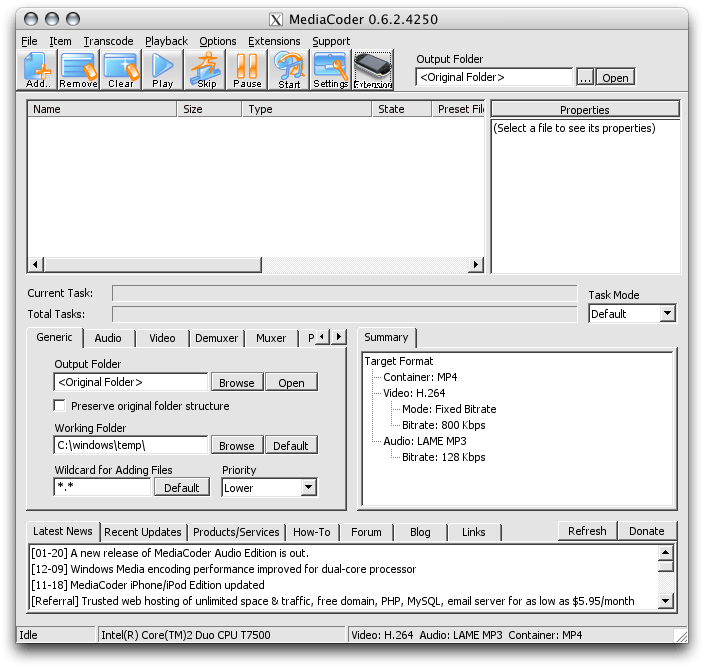Image resolution: width=704 pixels, height=667 pixels.
Task: Open the Transcode menu
Action: (x=108, y=41)
